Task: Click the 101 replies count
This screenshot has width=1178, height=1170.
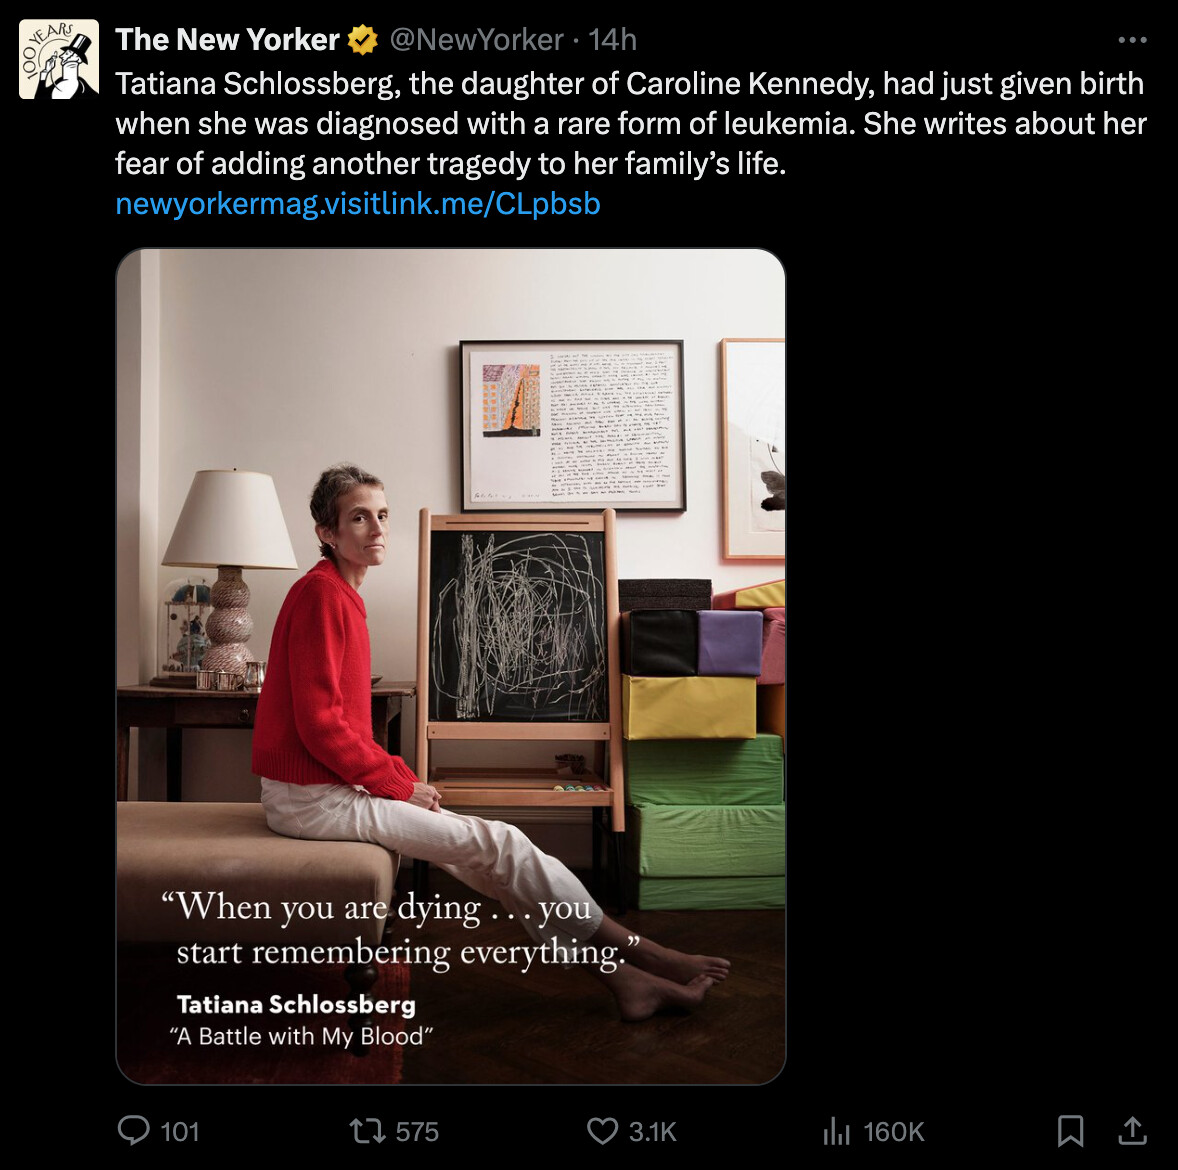Action: pos(180,1131)
